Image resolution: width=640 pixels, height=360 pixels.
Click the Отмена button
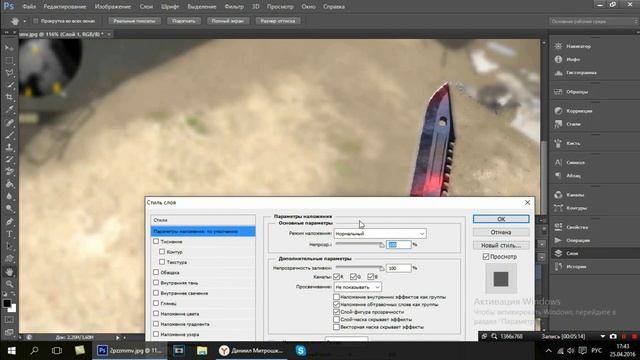click(x=501, y=232)
